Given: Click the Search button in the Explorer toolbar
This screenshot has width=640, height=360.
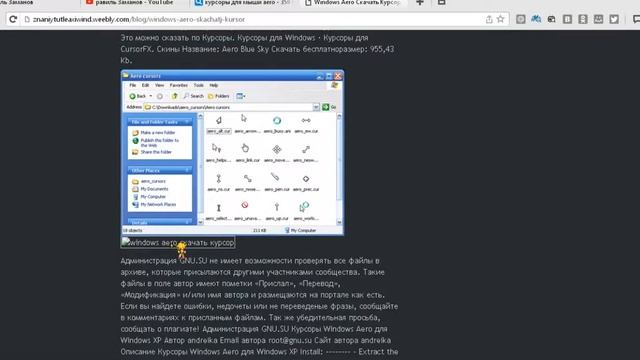Looking at the screenshot, I should [x=193, y=96].
